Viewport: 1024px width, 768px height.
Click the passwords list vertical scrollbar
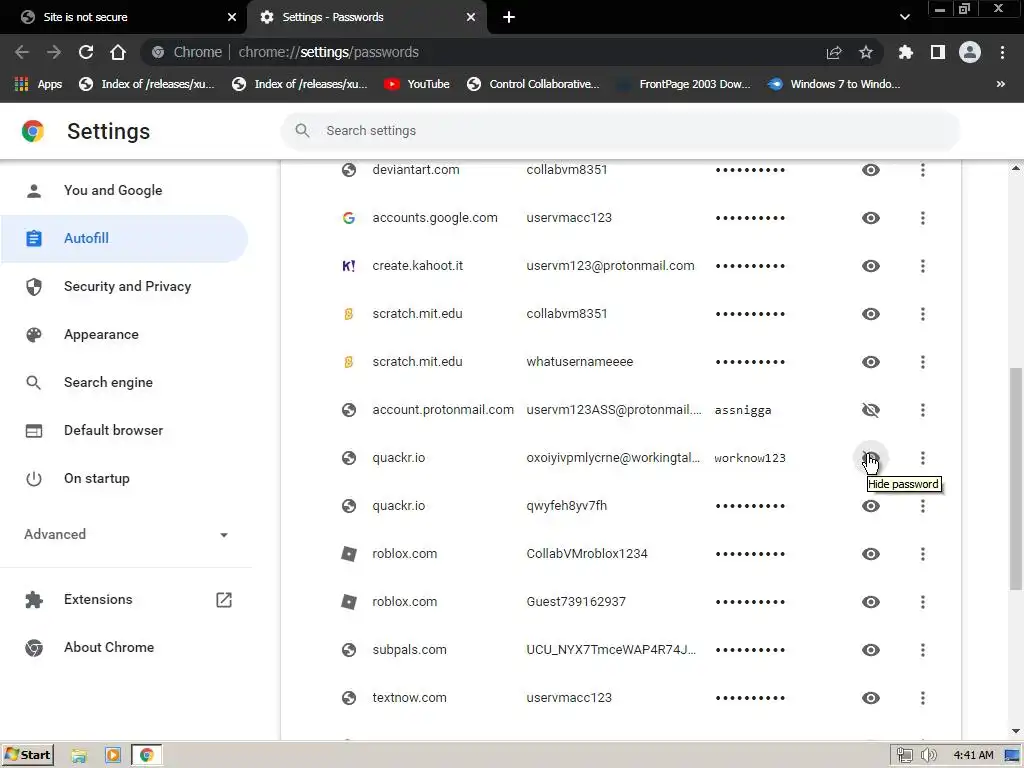click(1016, 478)
